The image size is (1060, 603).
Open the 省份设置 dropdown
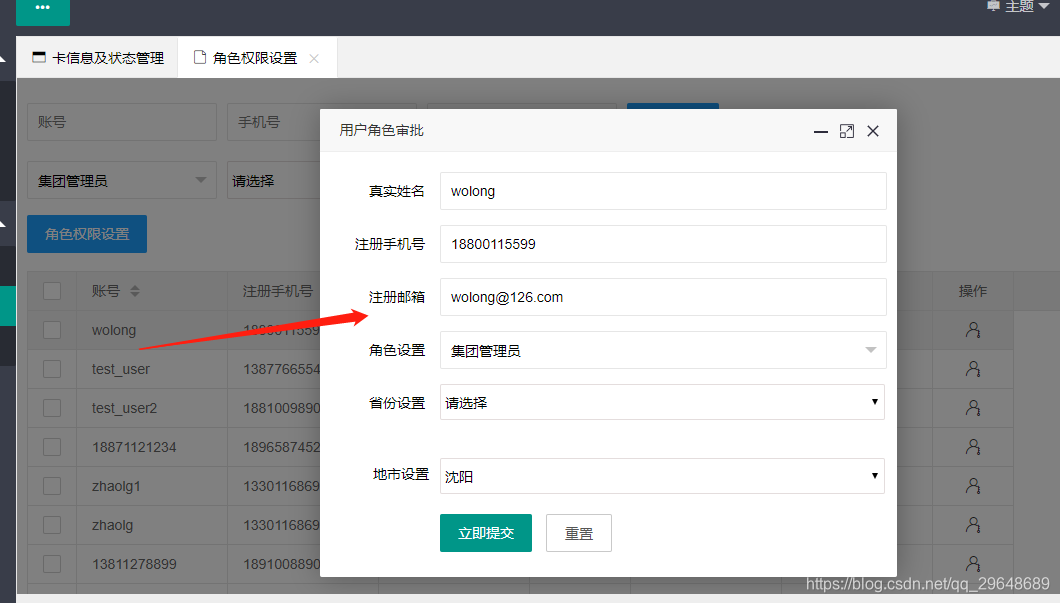[662, 402]
